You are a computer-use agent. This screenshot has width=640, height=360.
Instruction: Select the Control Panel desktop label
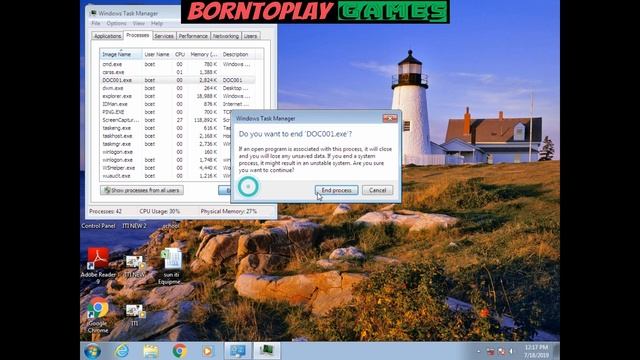pyautogui.click(x=98, y=226)
